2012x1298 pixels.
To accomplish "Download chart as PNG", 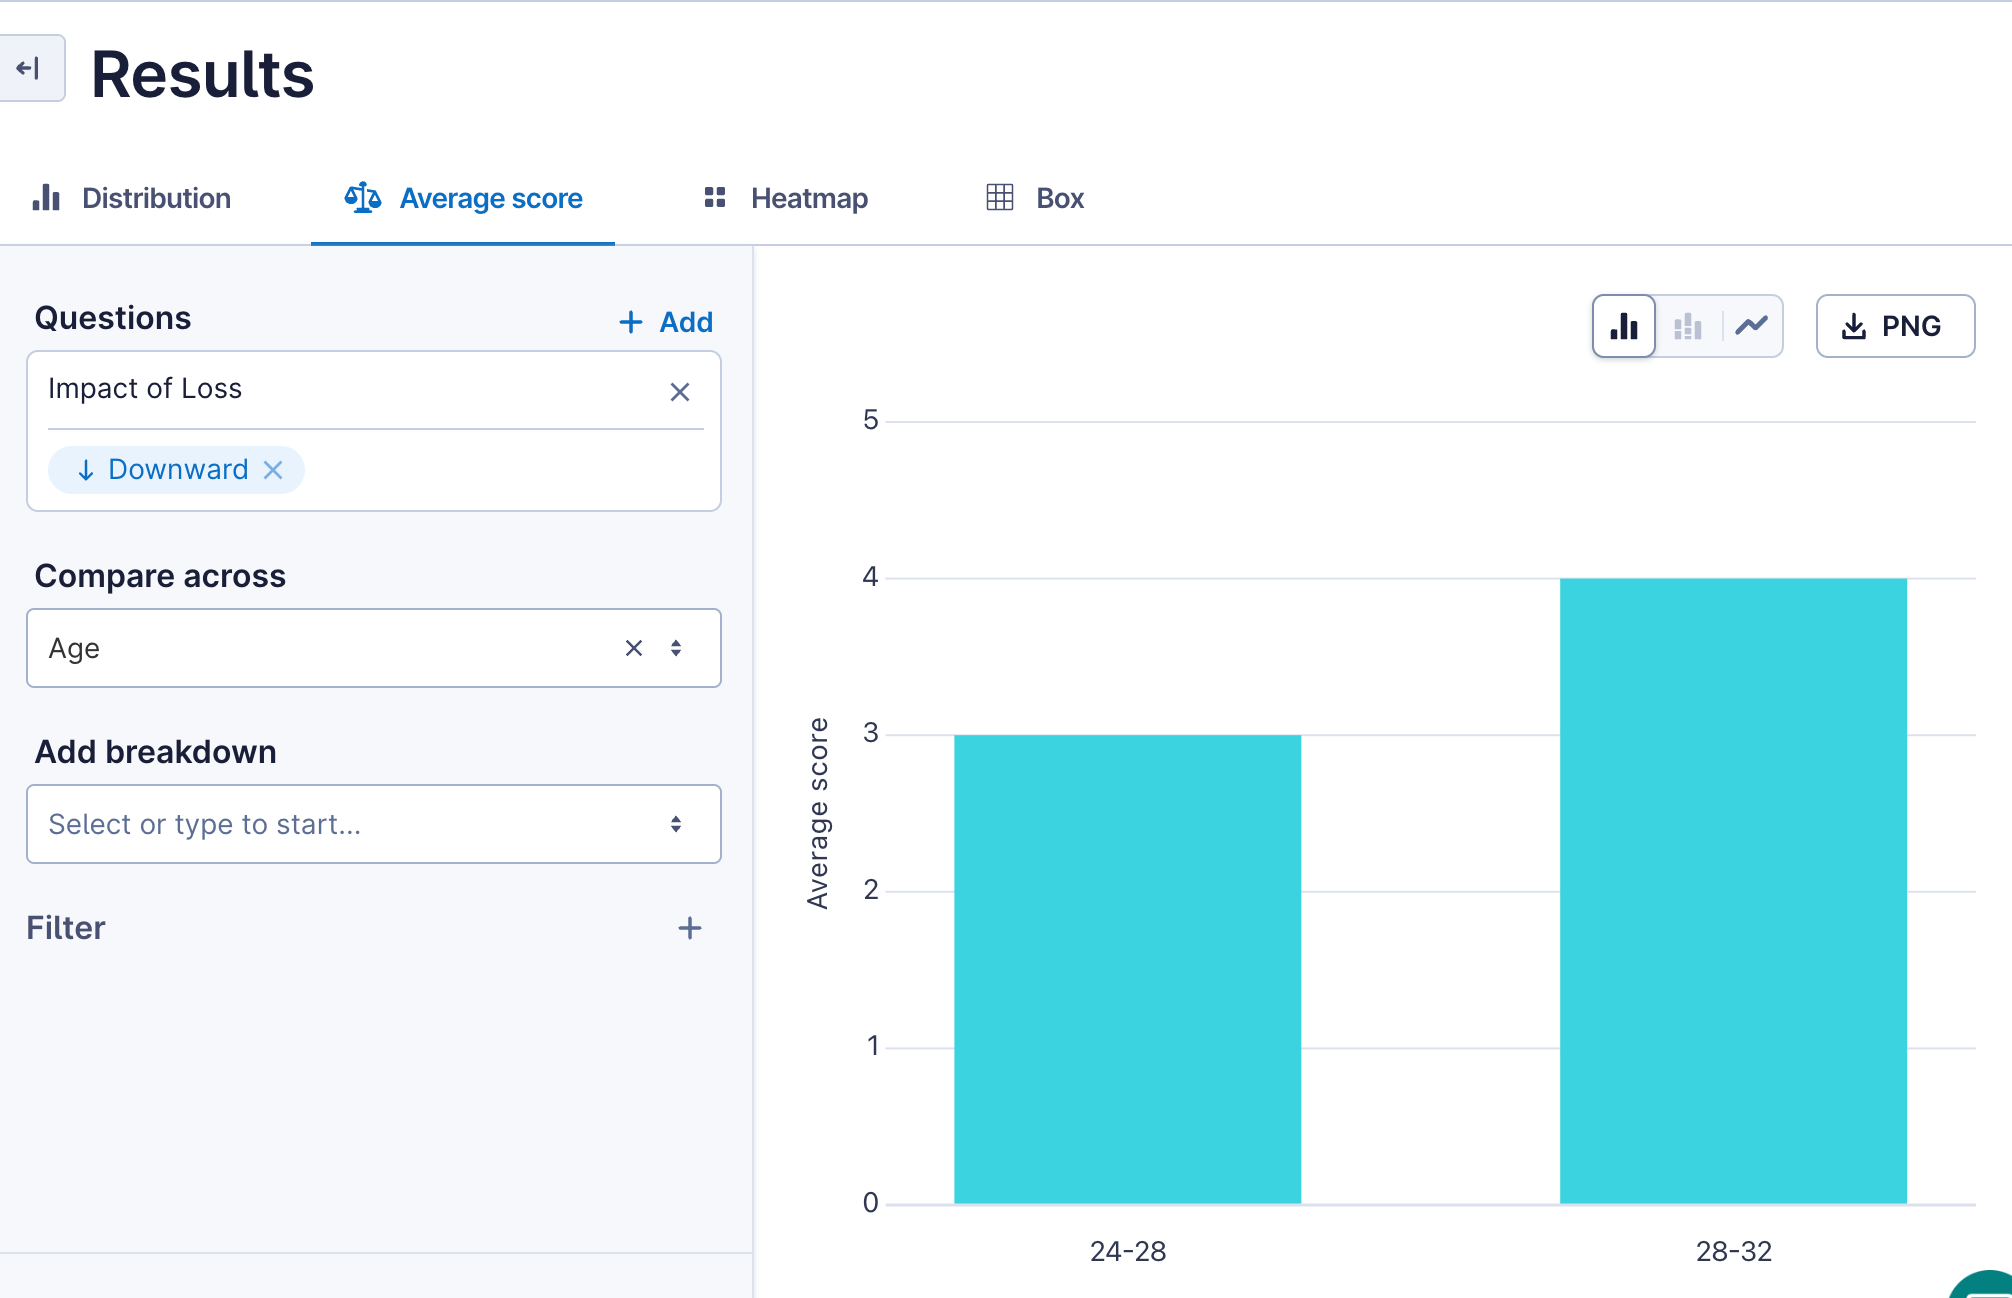I will pyautogui.click(x=1894, y=326).
